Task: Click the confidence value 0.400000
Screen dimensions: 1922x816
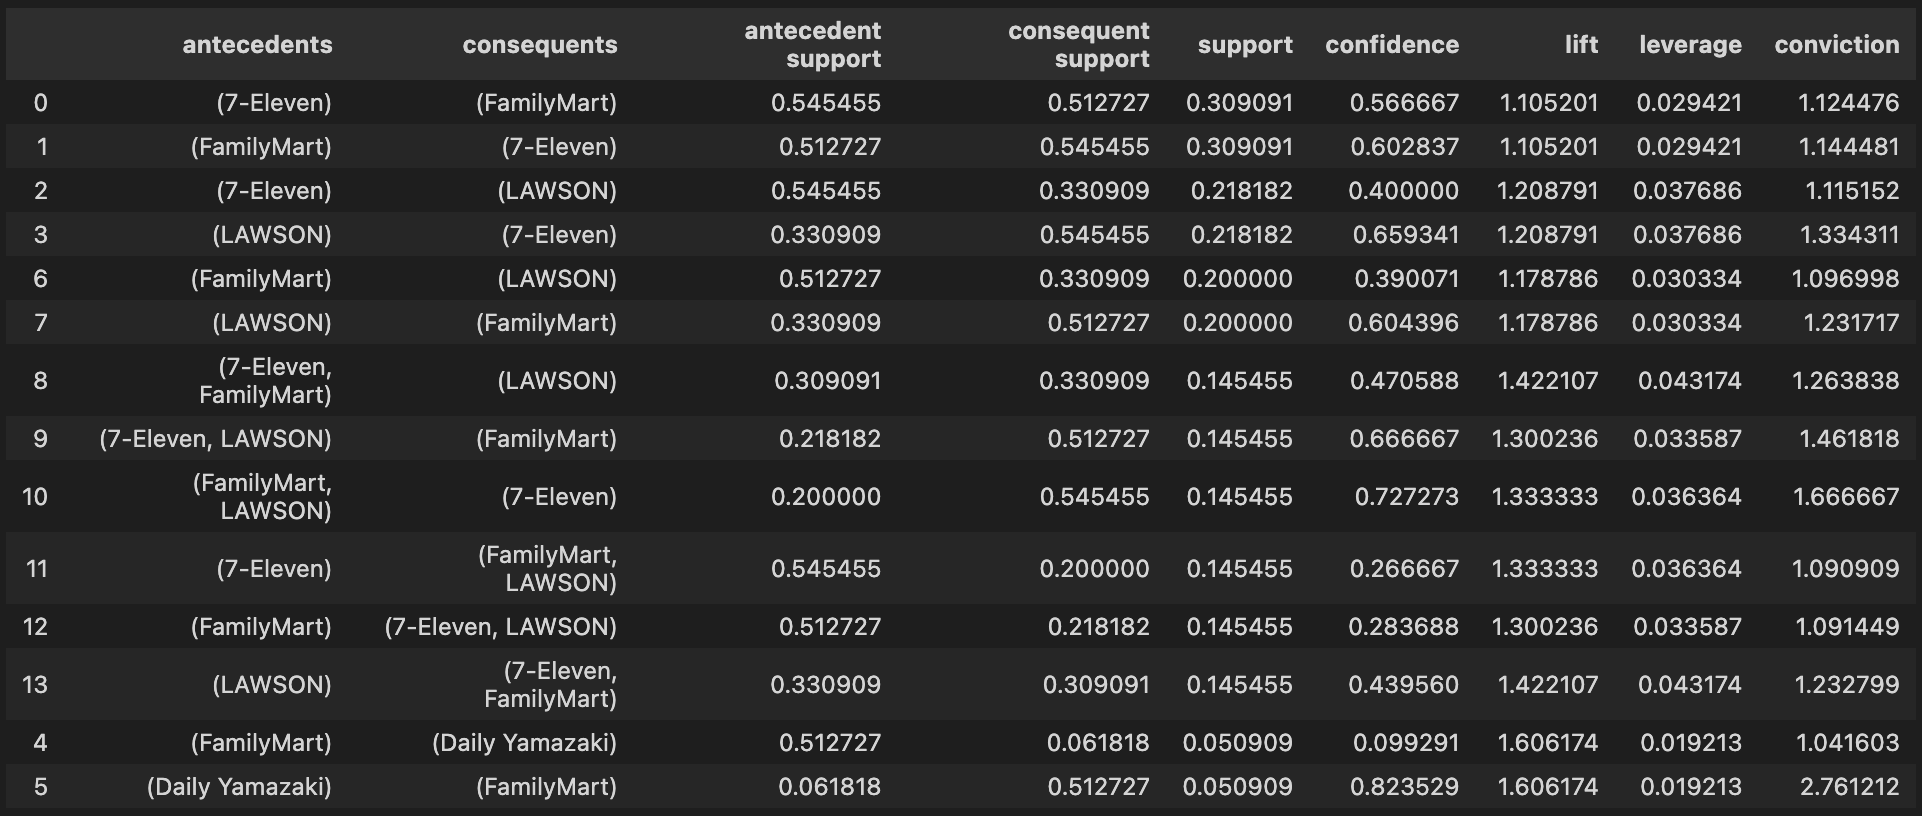Action: (1403, 191)
